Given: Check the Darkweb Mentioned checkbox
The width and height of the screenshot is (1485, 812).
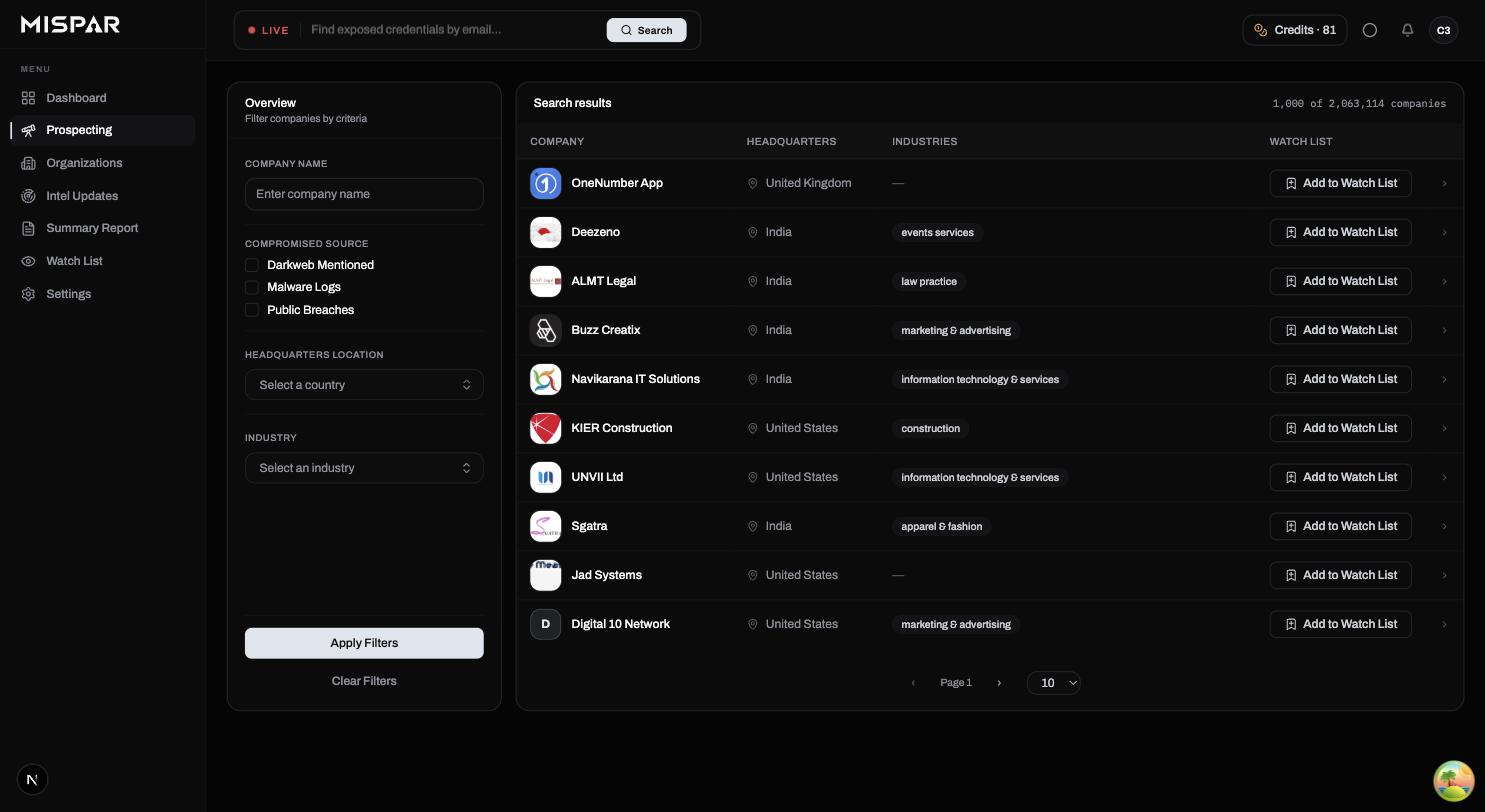Looking at the screenshot, I should (252, 265).
